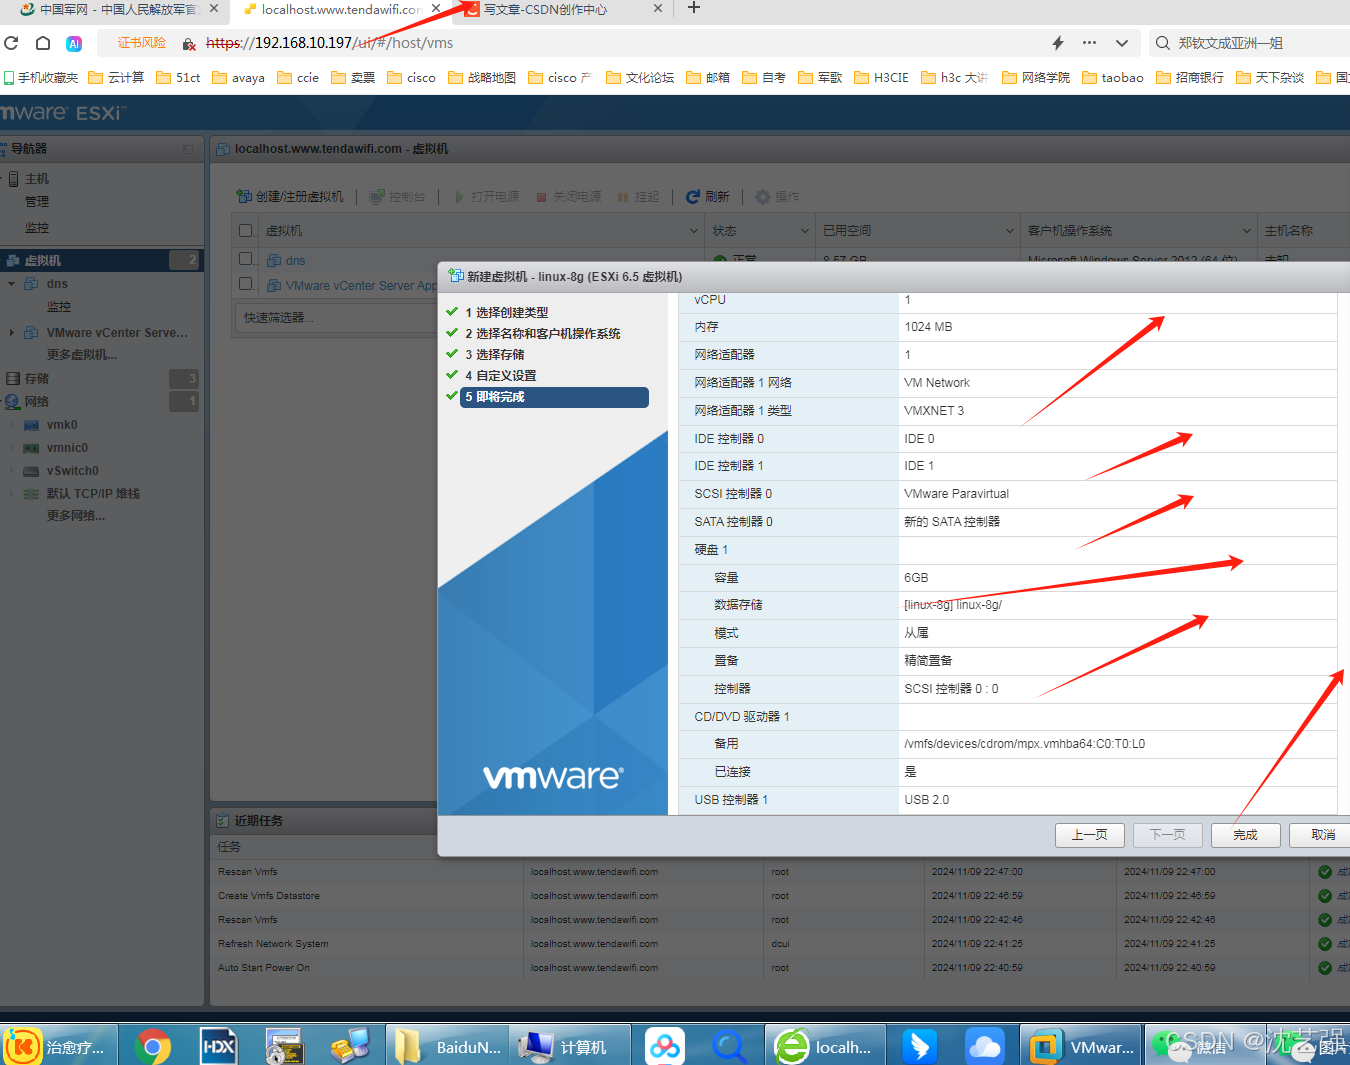Click the search magnifier icon
Viewport: 1350px width, 1065px height.
click(x=1162, y=43)
